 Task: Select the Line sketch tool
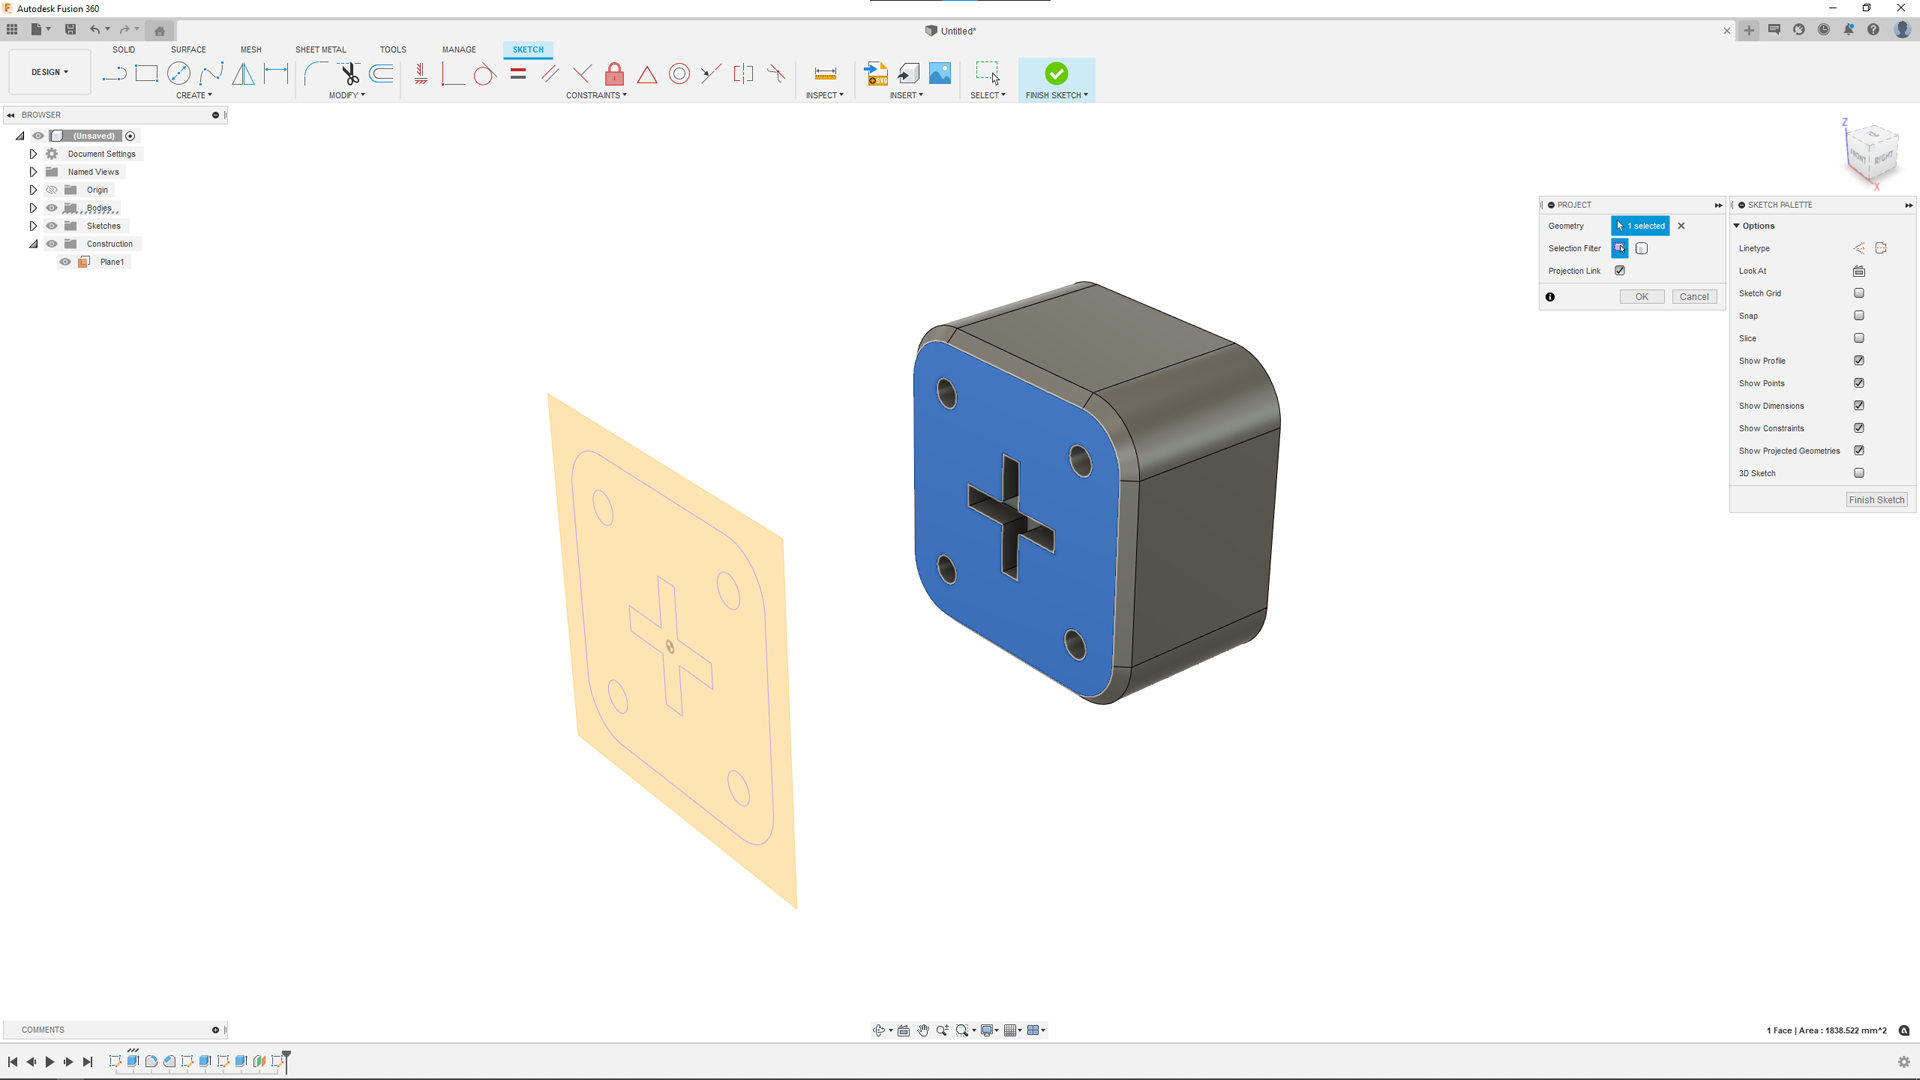click(x=114, y=73)
